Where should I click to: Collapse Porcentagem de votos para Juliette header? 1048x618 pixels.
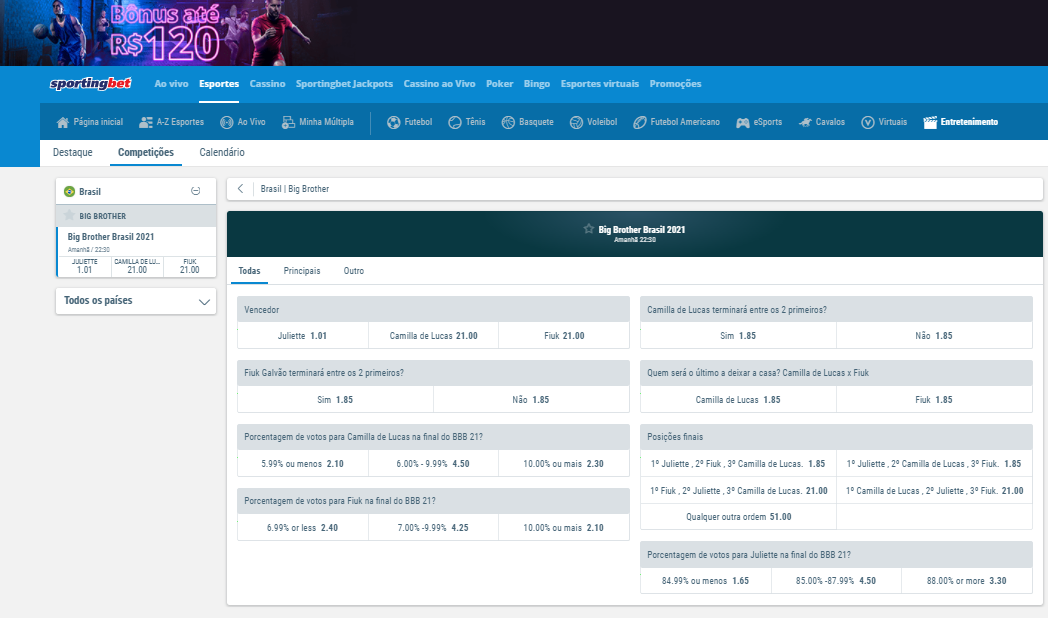[836, 555]
